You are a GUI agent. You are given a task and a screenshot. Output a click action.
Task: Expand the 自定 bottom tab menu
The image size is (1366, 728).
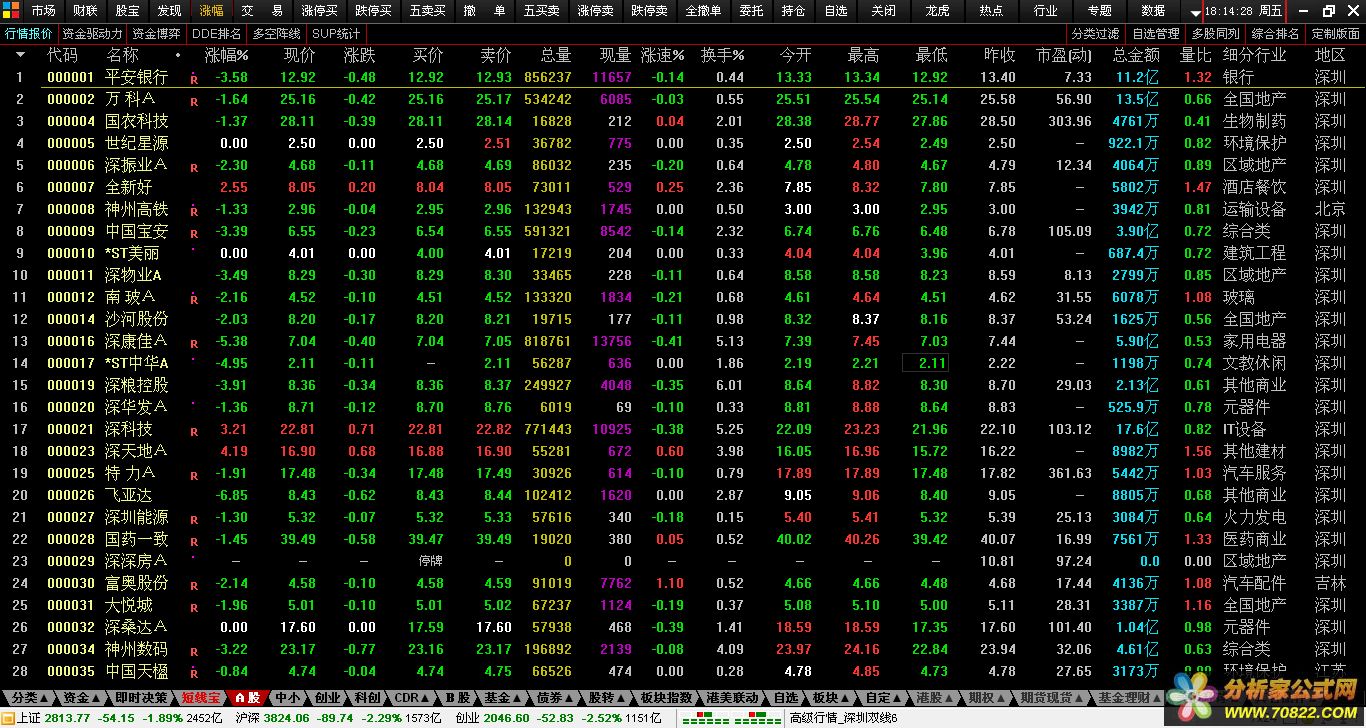[x=882, y=697]
